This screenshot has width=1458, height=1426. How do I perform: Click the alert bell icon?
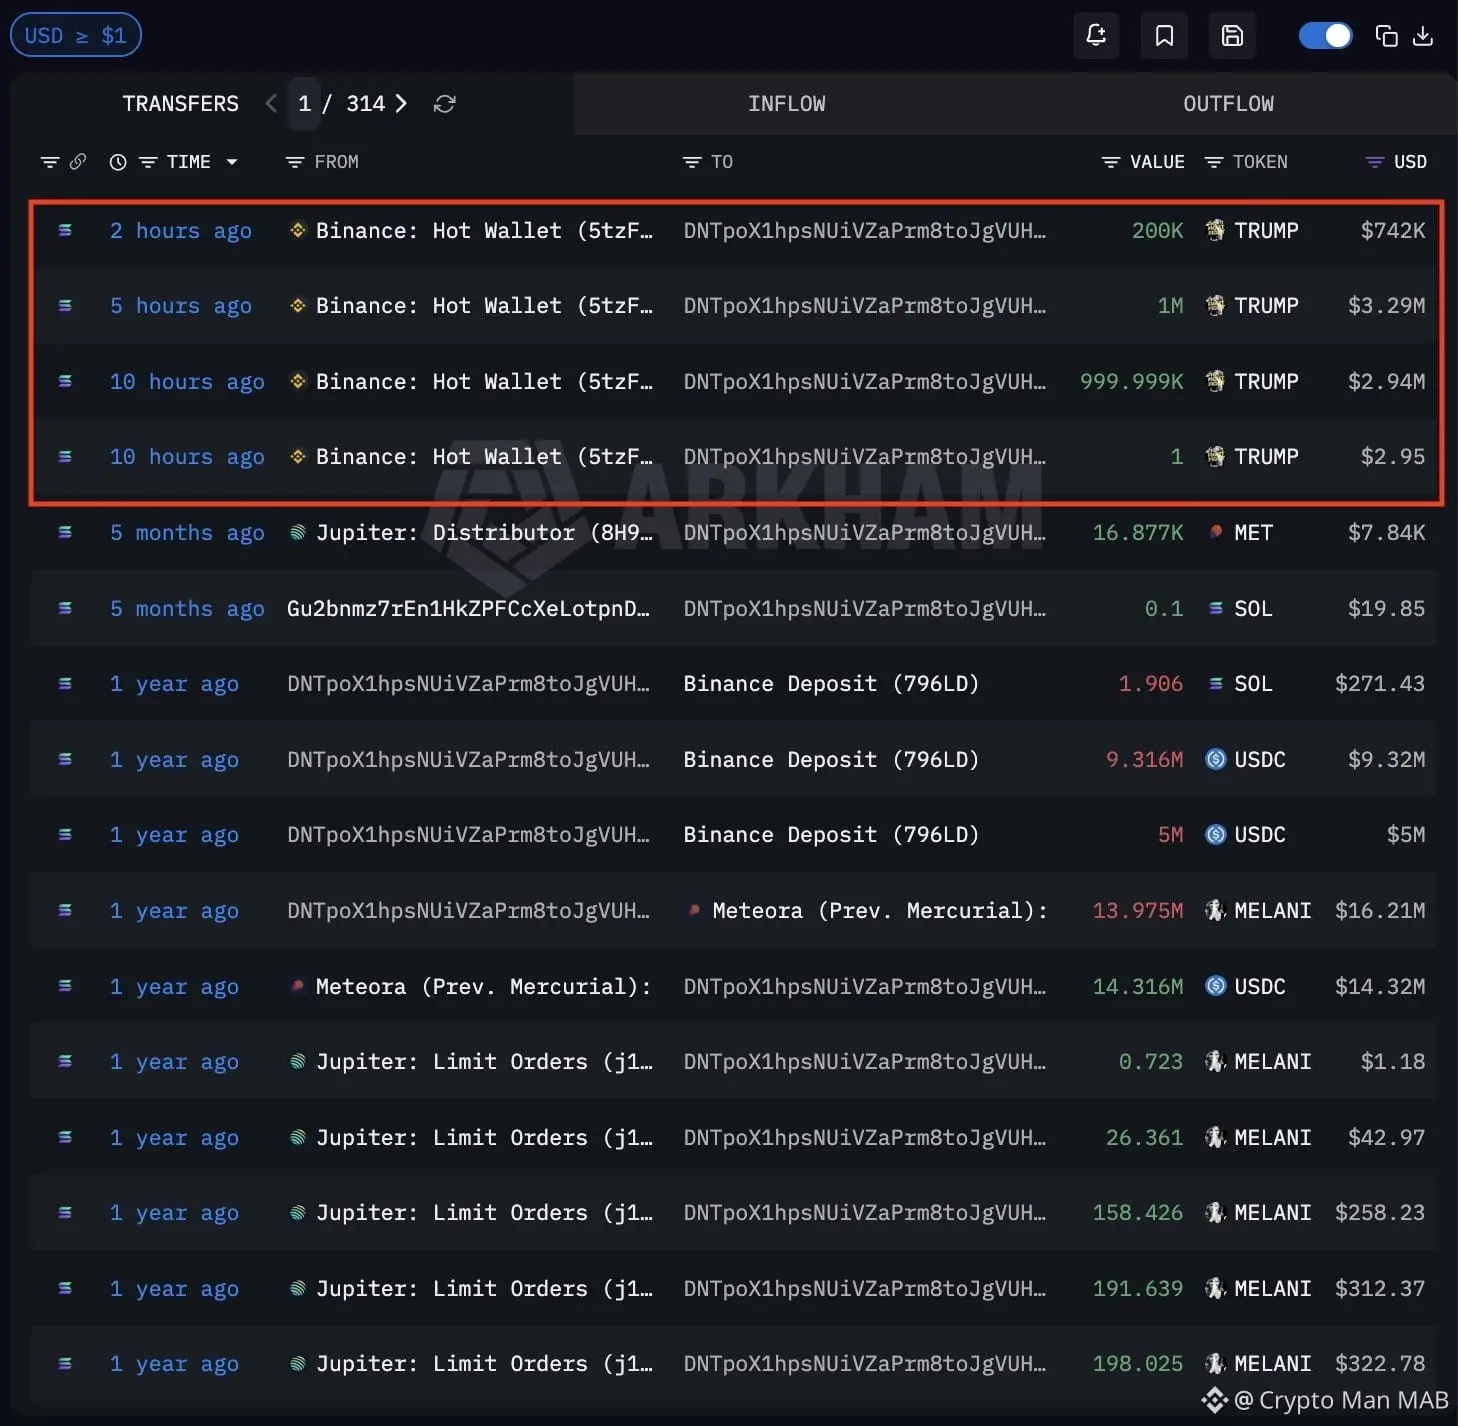1096,36
